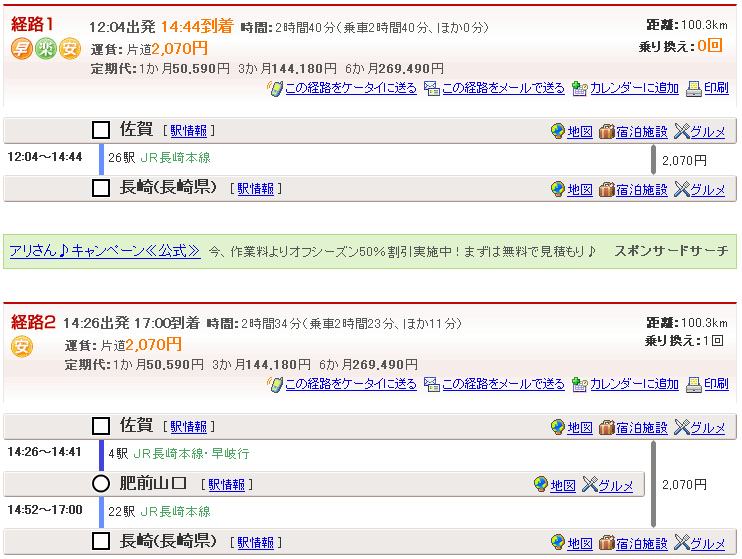Click the calendar icon in 経路2
Viewport: 742px width, 559px height.
[580, 384]
